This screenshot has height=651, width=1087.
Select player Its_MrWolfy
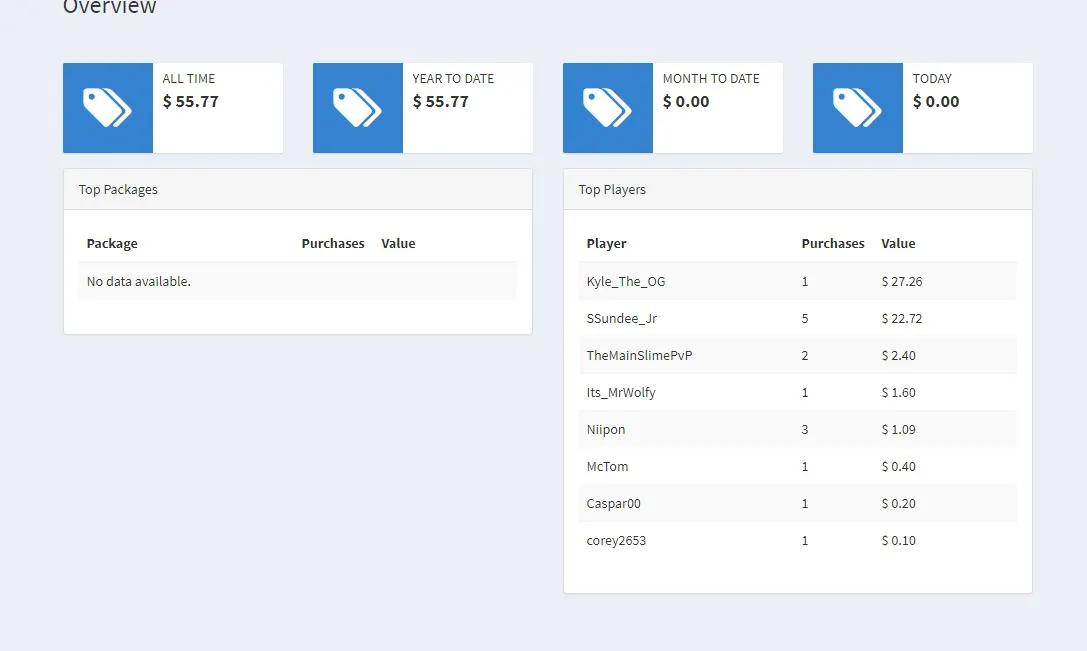point(621,392)
